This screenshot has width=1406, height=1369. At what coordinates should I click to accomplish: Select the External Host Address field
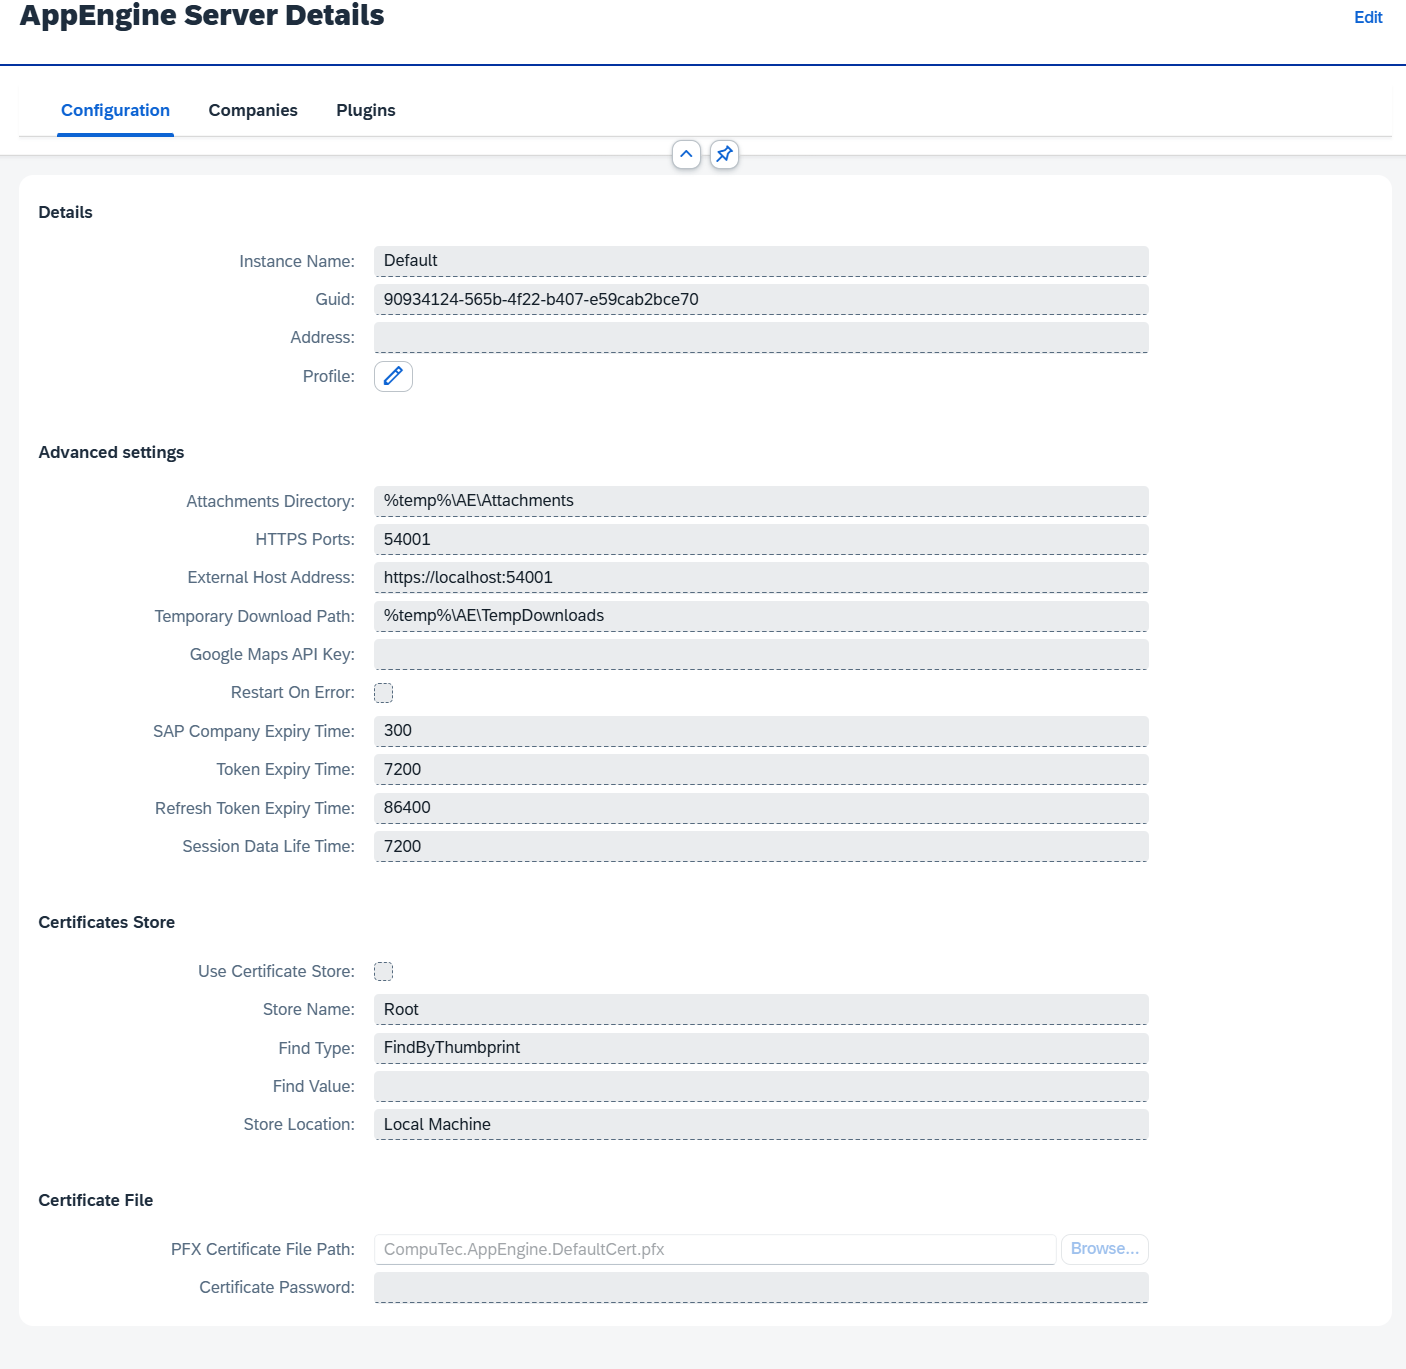760,577
